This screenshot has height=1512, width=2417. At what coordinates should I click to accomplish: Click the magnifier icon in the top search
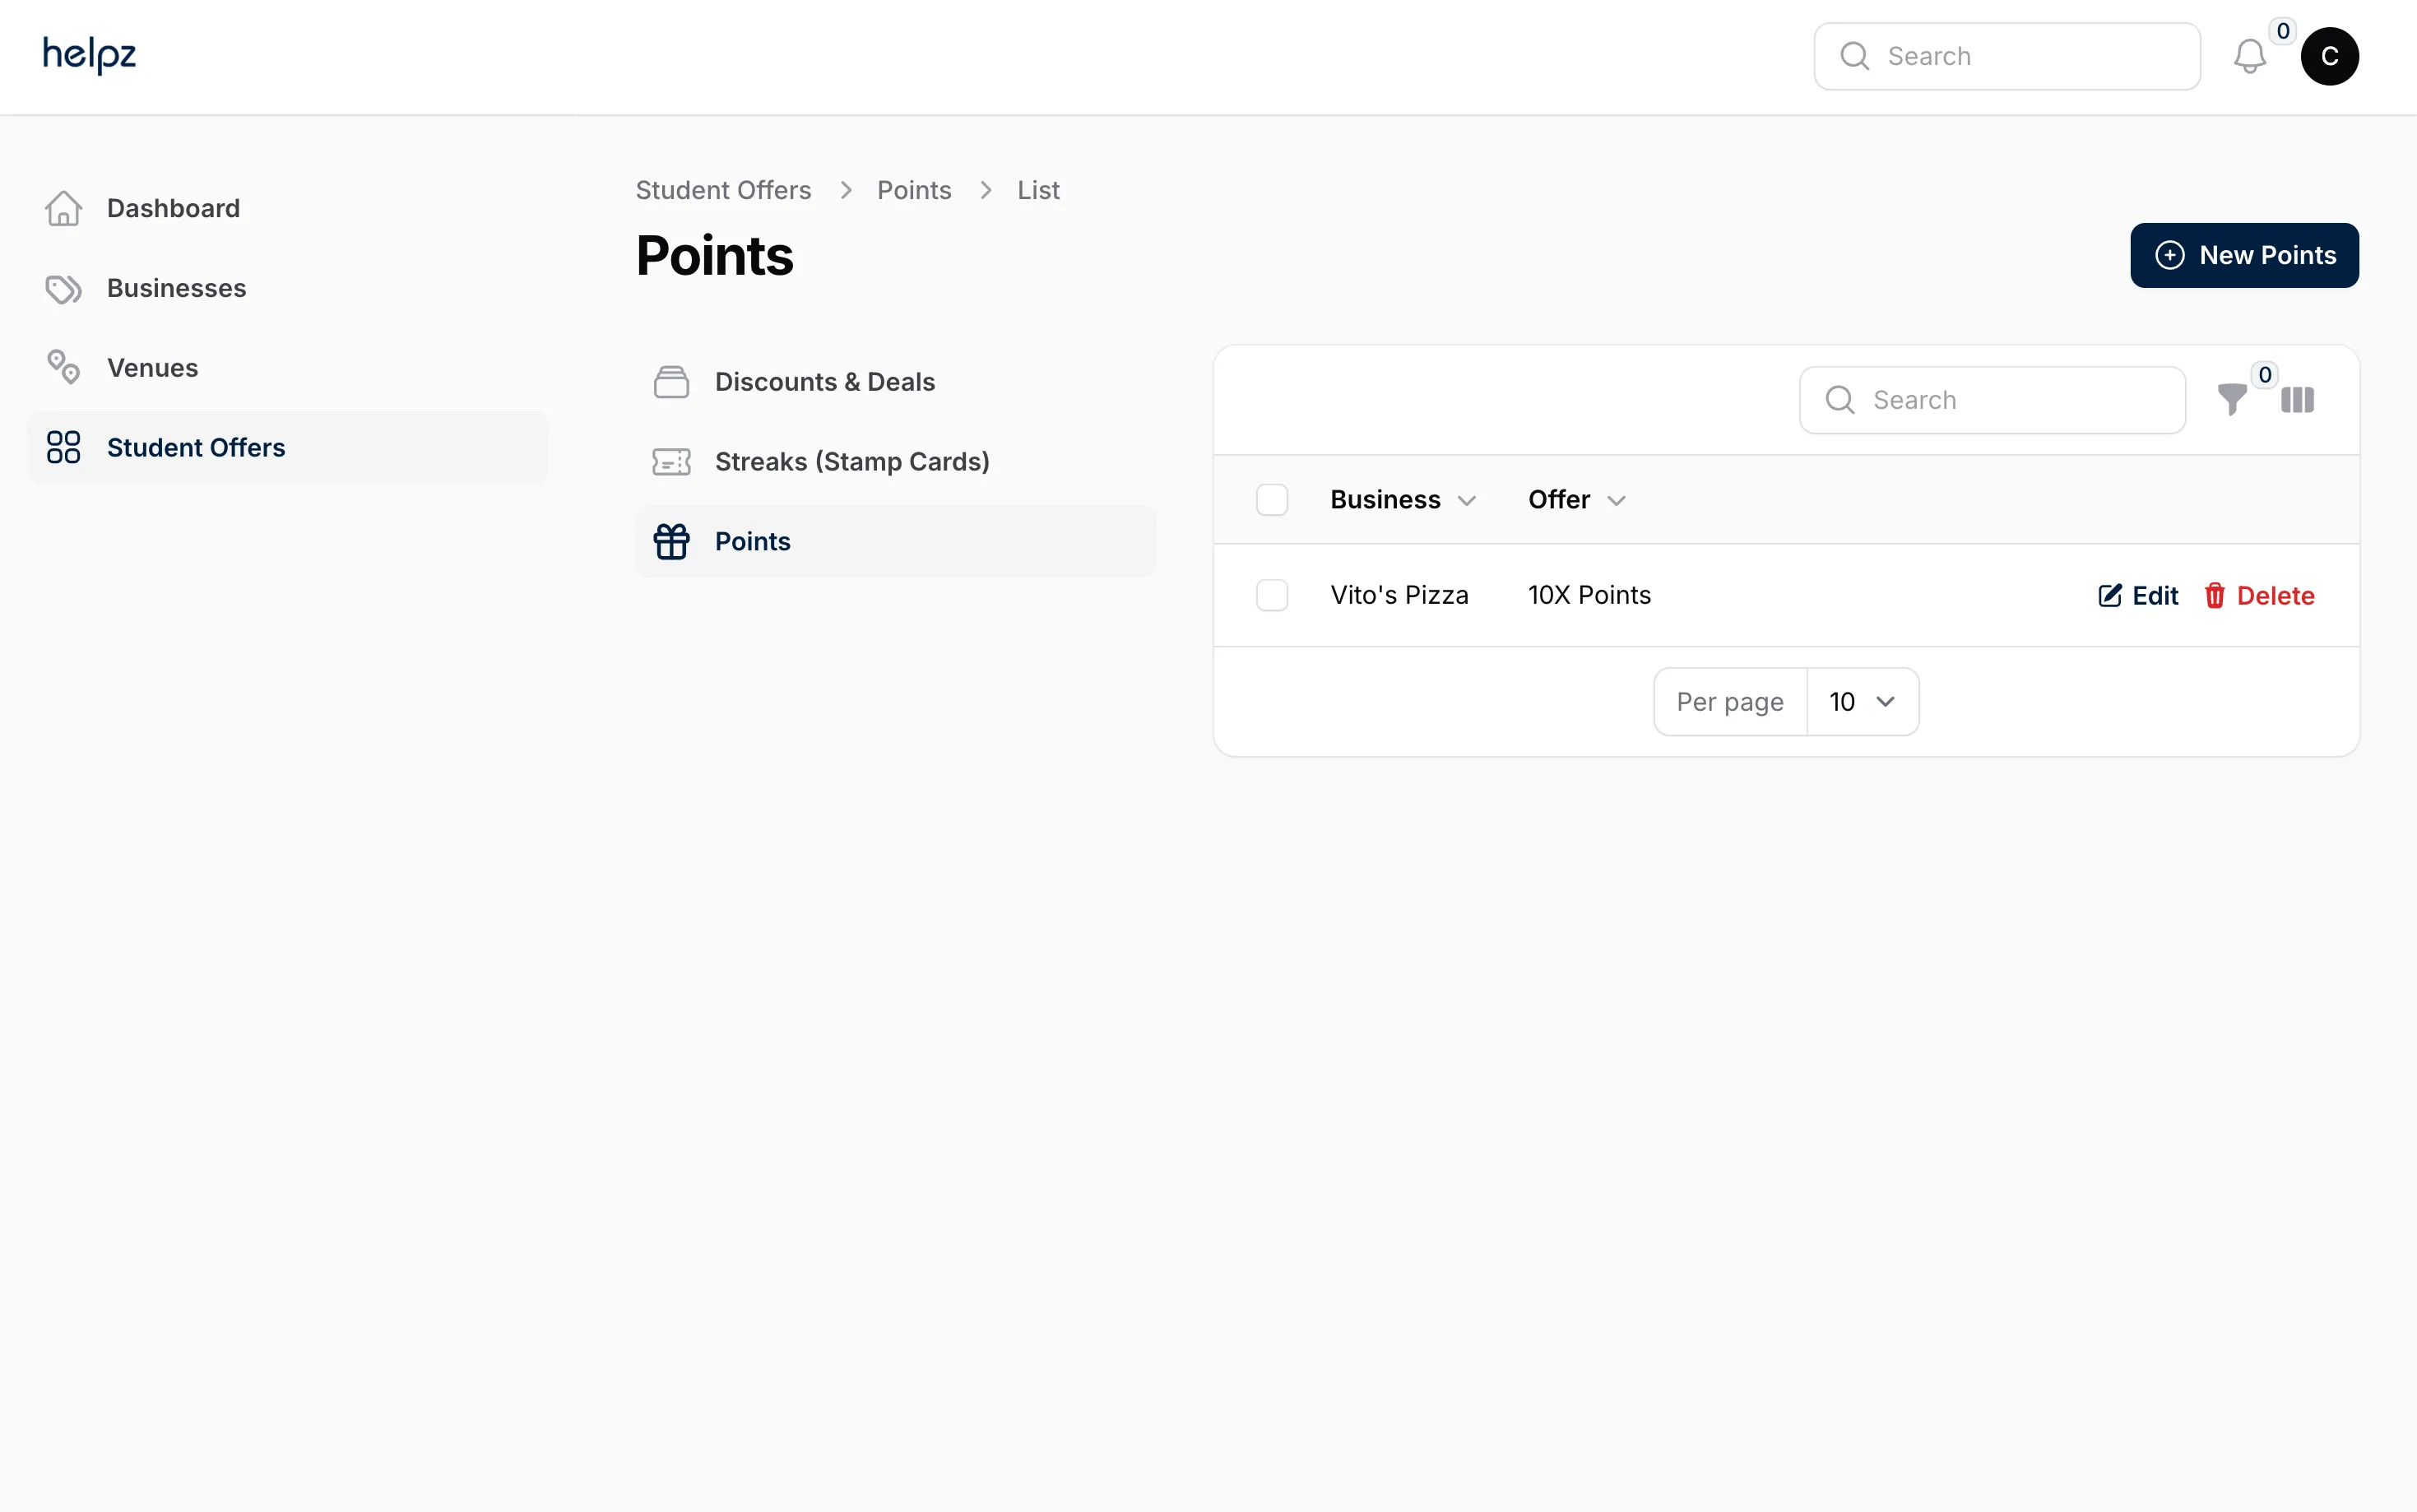[1854, 56]
